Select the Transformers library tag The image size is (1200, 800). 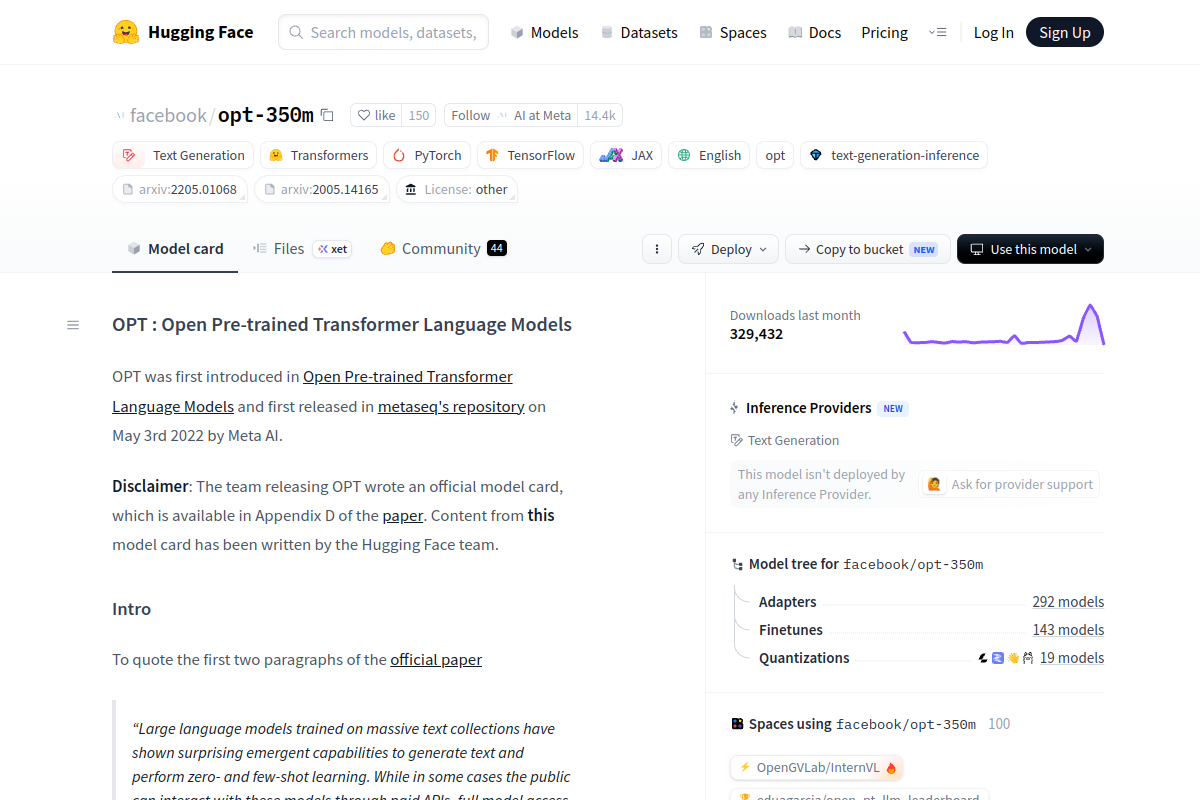coord(319,155)
